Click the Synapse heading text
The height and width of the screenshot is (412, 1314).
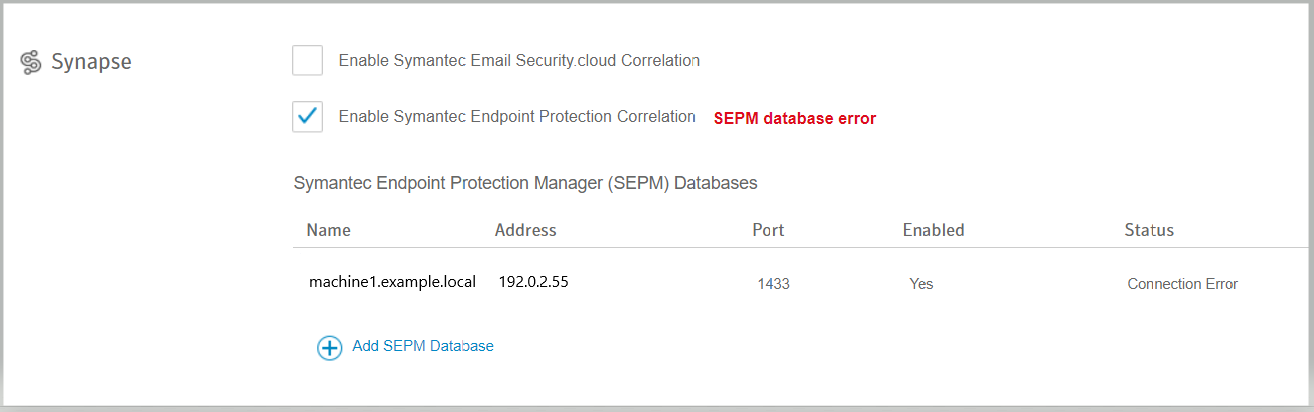91,62
